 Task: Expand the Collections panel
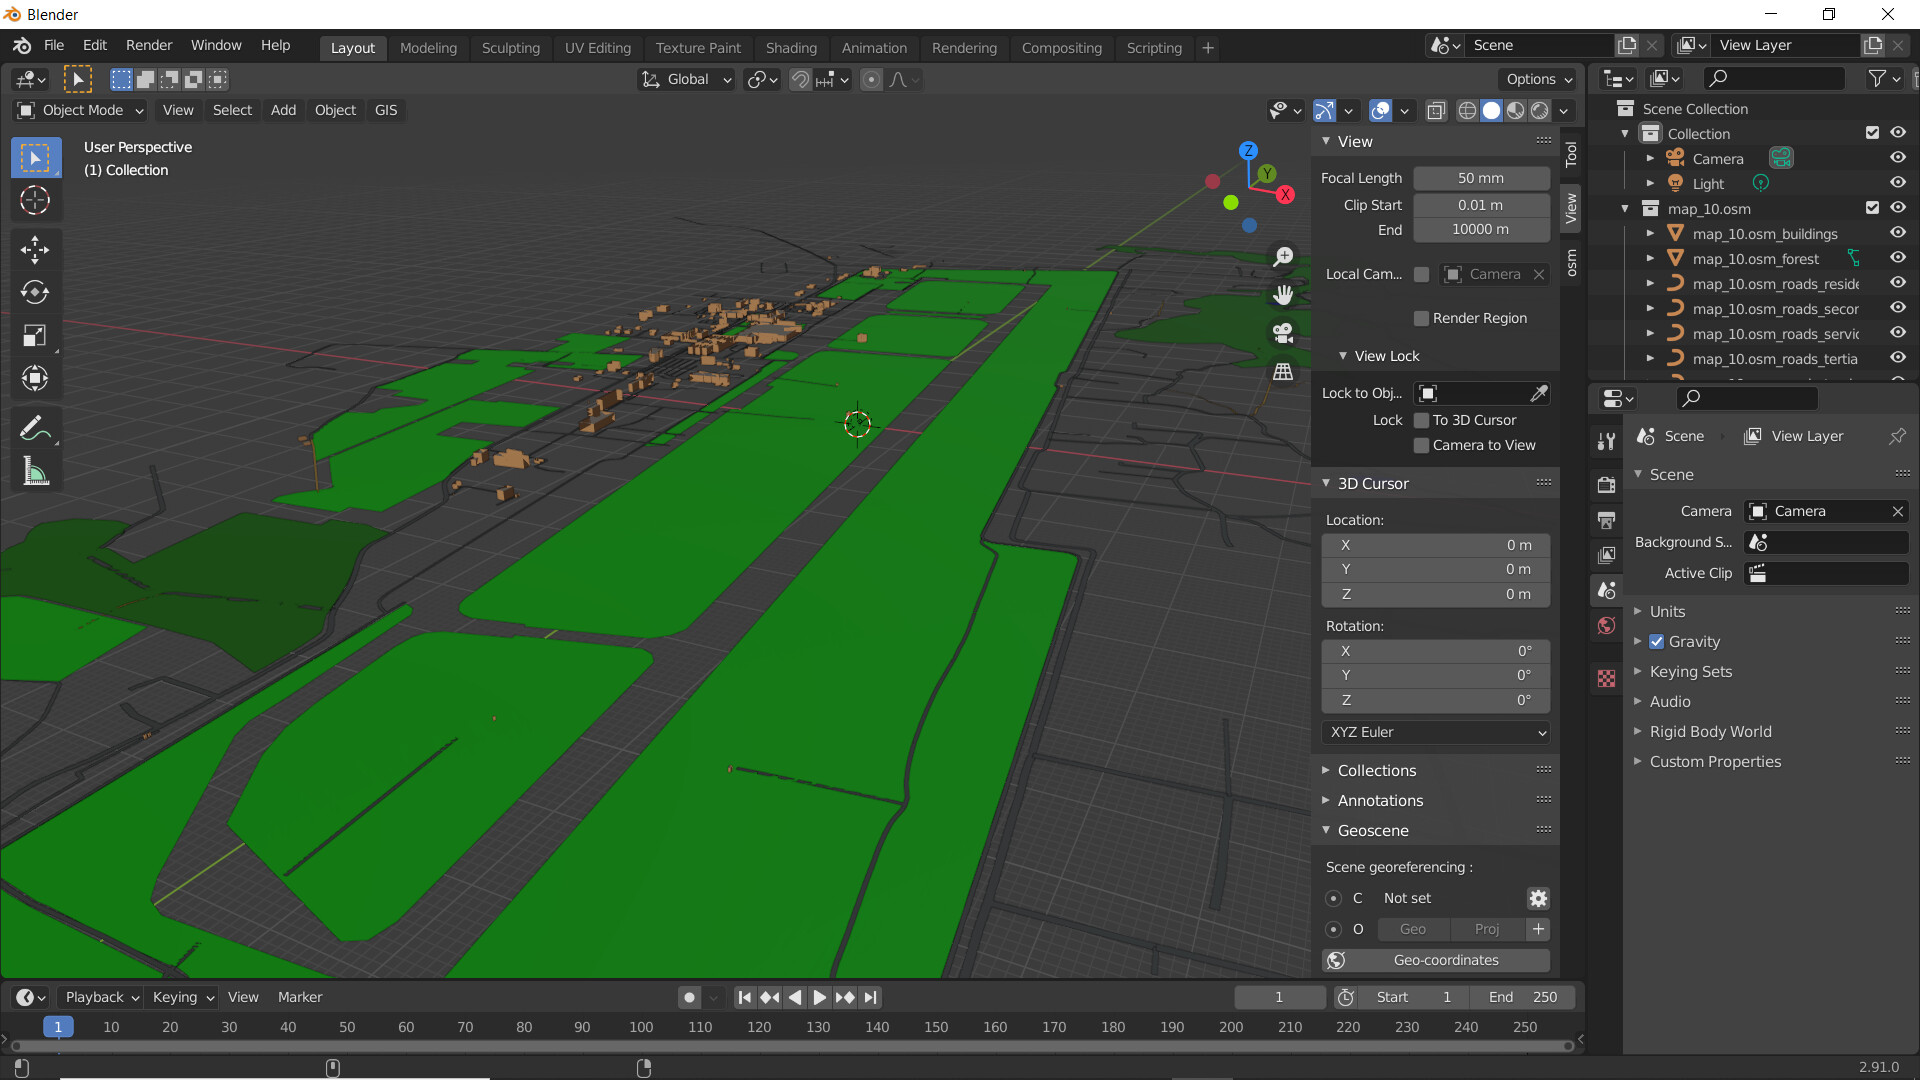click(x=1376, y=770)
